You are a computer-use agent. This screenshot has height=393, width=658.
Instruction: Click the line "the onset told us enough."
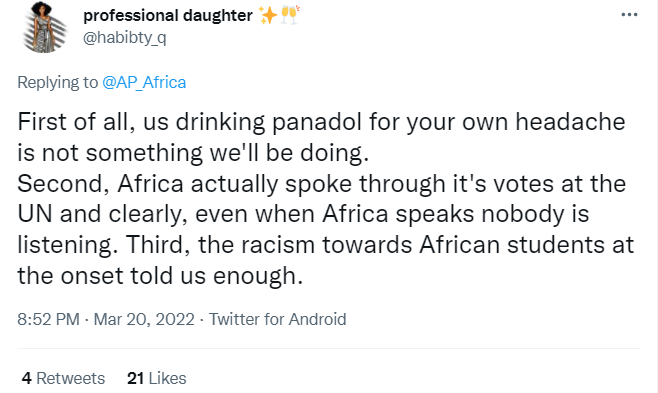pyautogui.click(x=160, y=276)
